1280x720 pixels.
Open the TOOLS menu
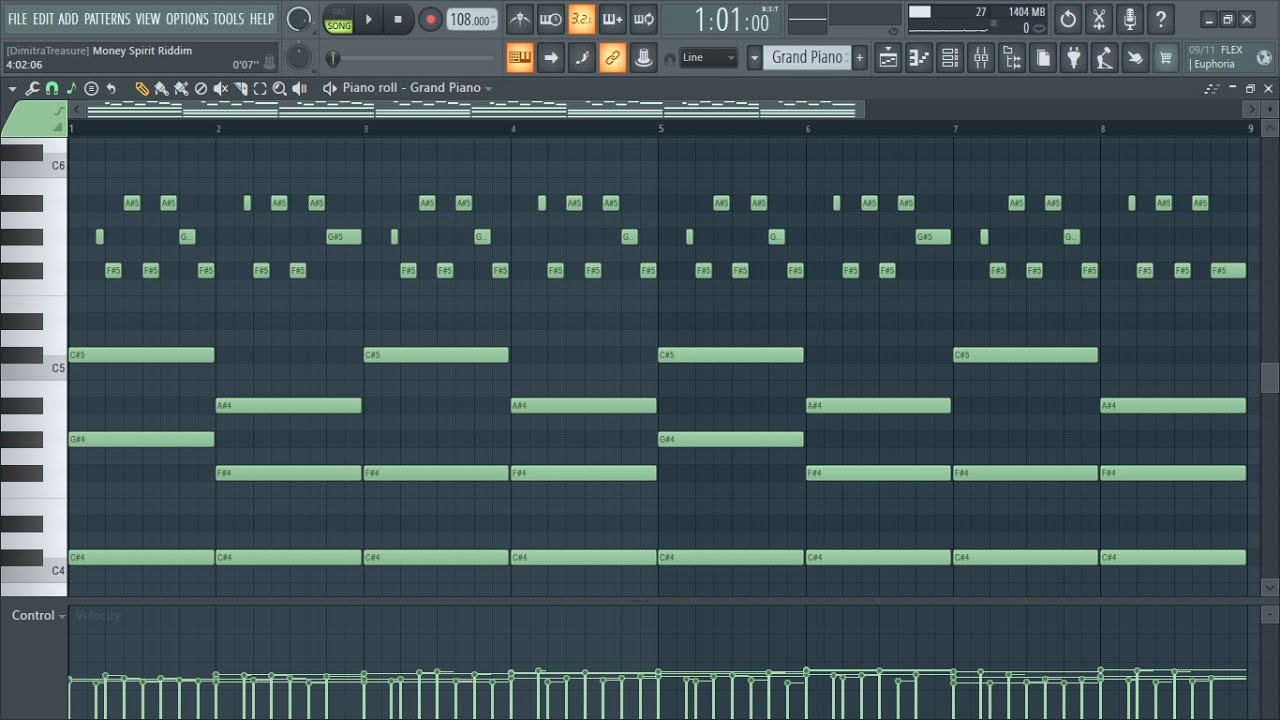point(228,19)
